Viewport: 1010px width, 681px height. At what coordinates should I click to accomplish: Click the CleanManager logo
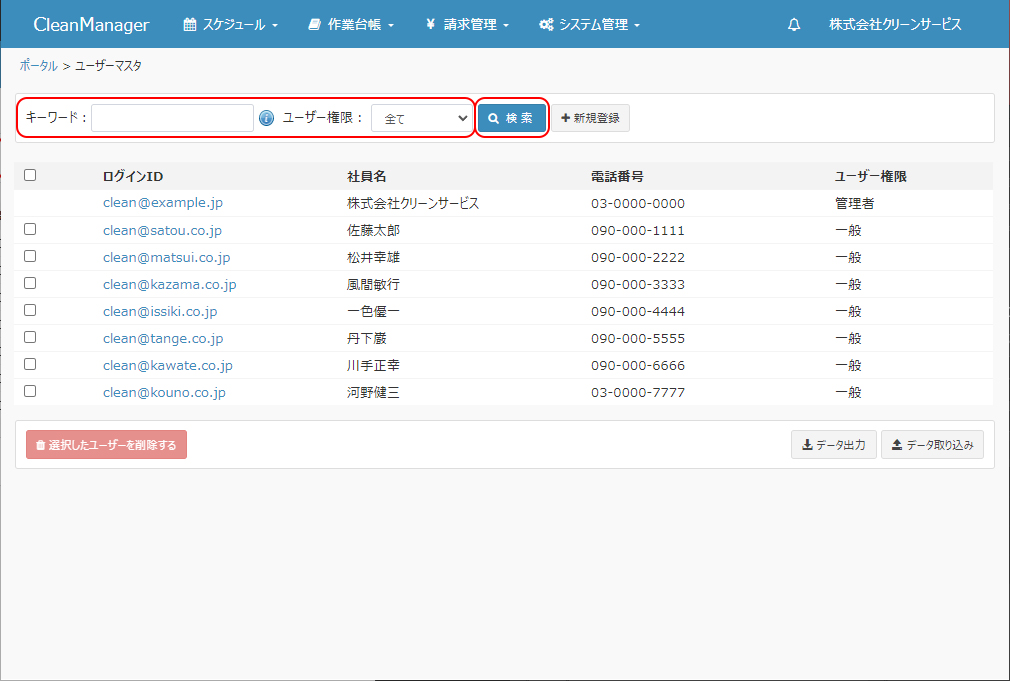click(91, 25)
